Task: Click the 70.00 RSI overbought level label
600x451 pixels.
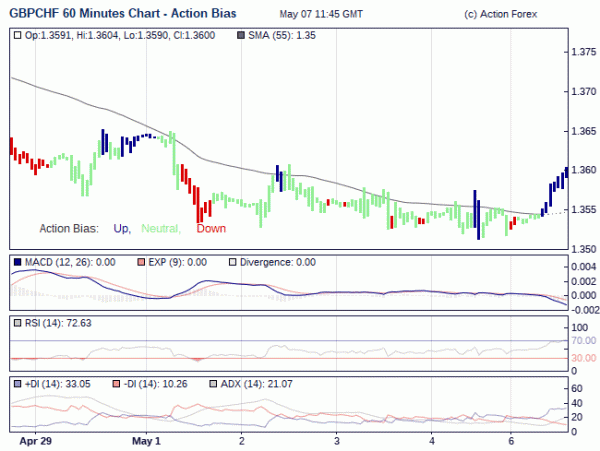Action: pyautogui.click(x=584, y=340)
